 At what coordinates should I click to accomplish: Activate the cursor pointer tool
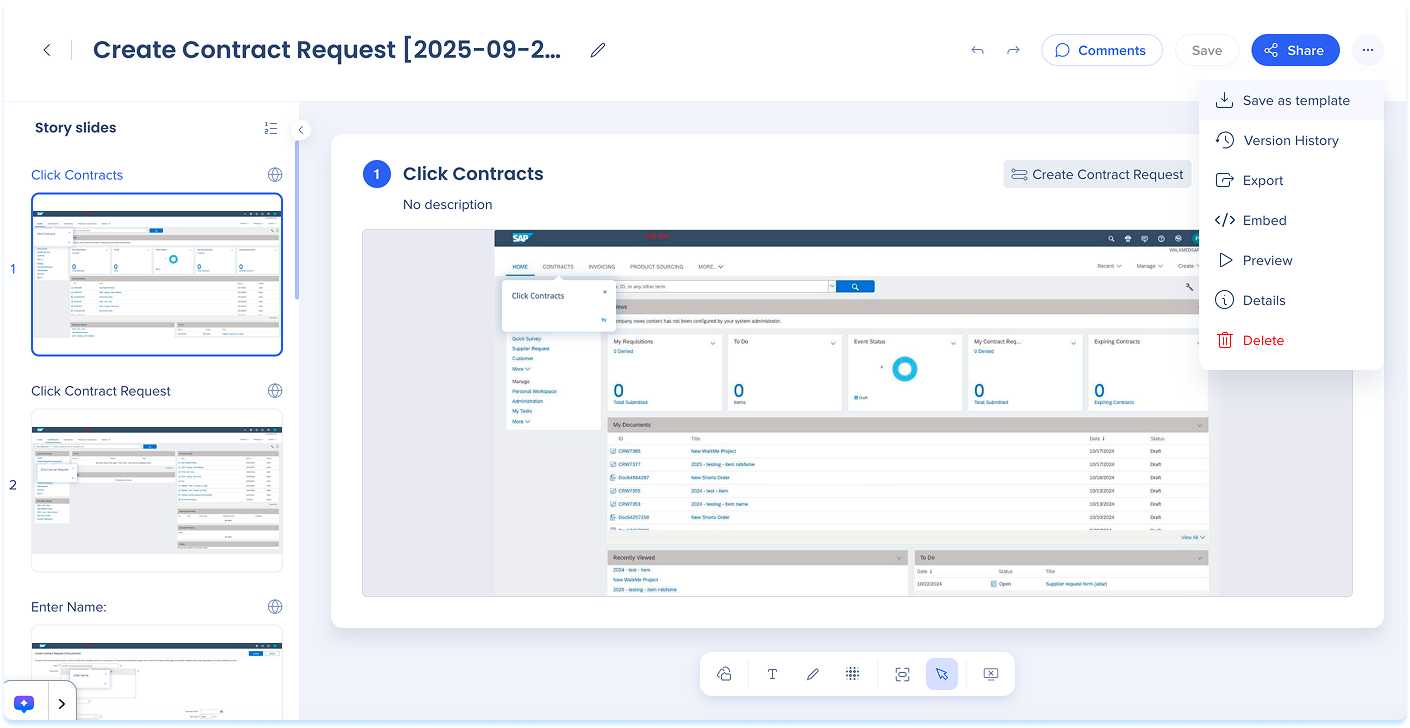tap(941, 674)
